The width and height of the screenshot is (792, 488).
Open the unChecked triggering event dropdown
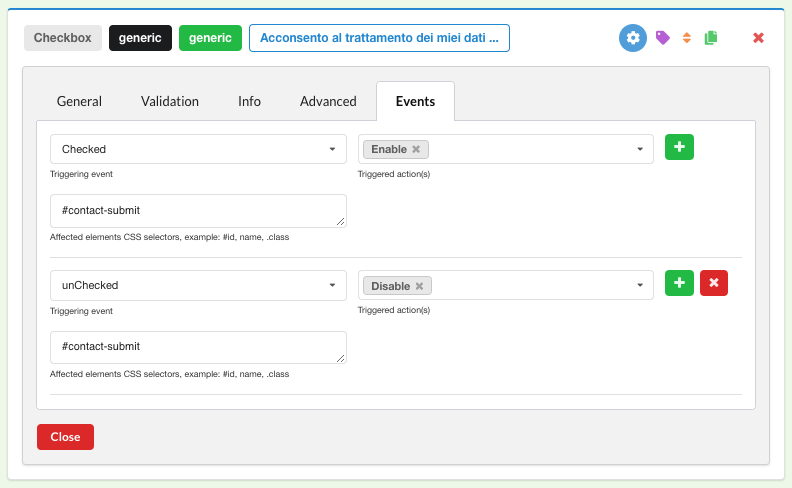click(x=198, y=285)
